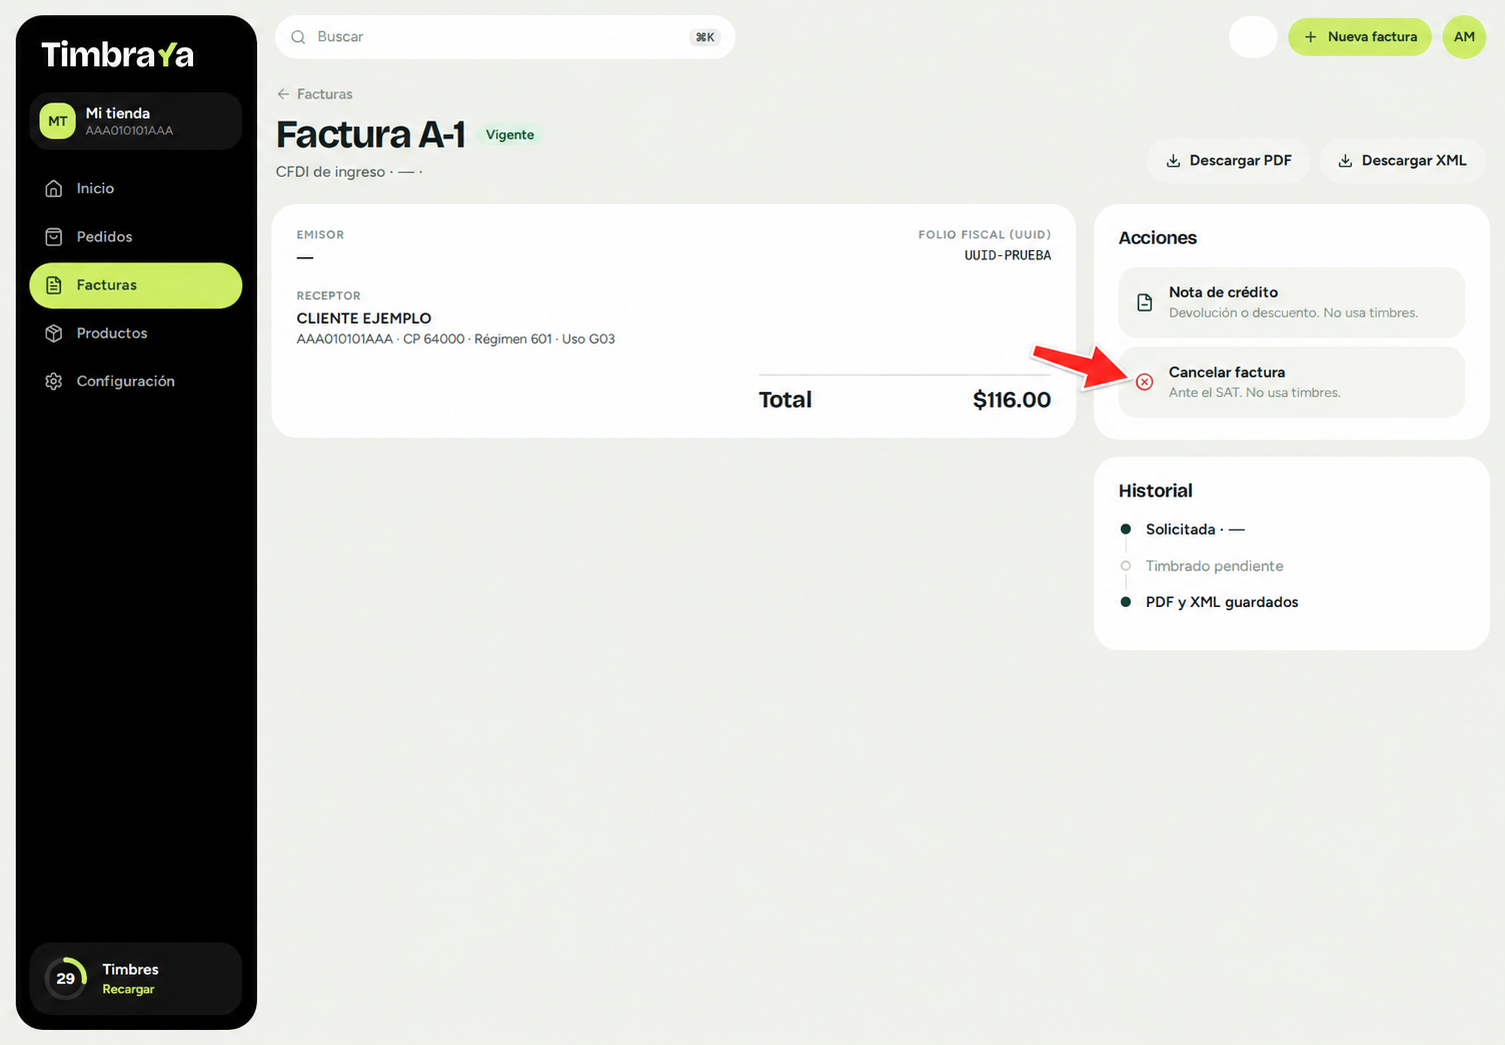Open the Mi tienda store switcher

[136, 121]
